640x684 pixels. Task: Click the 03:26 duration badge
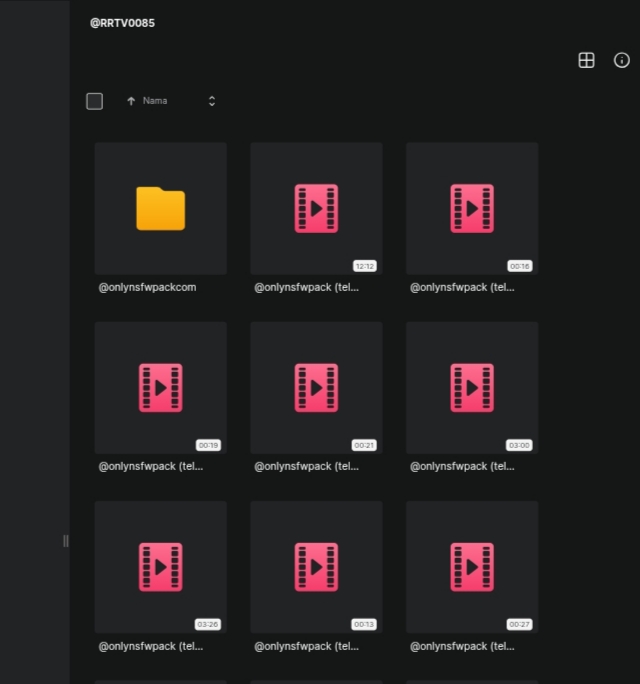click(208, 625)
